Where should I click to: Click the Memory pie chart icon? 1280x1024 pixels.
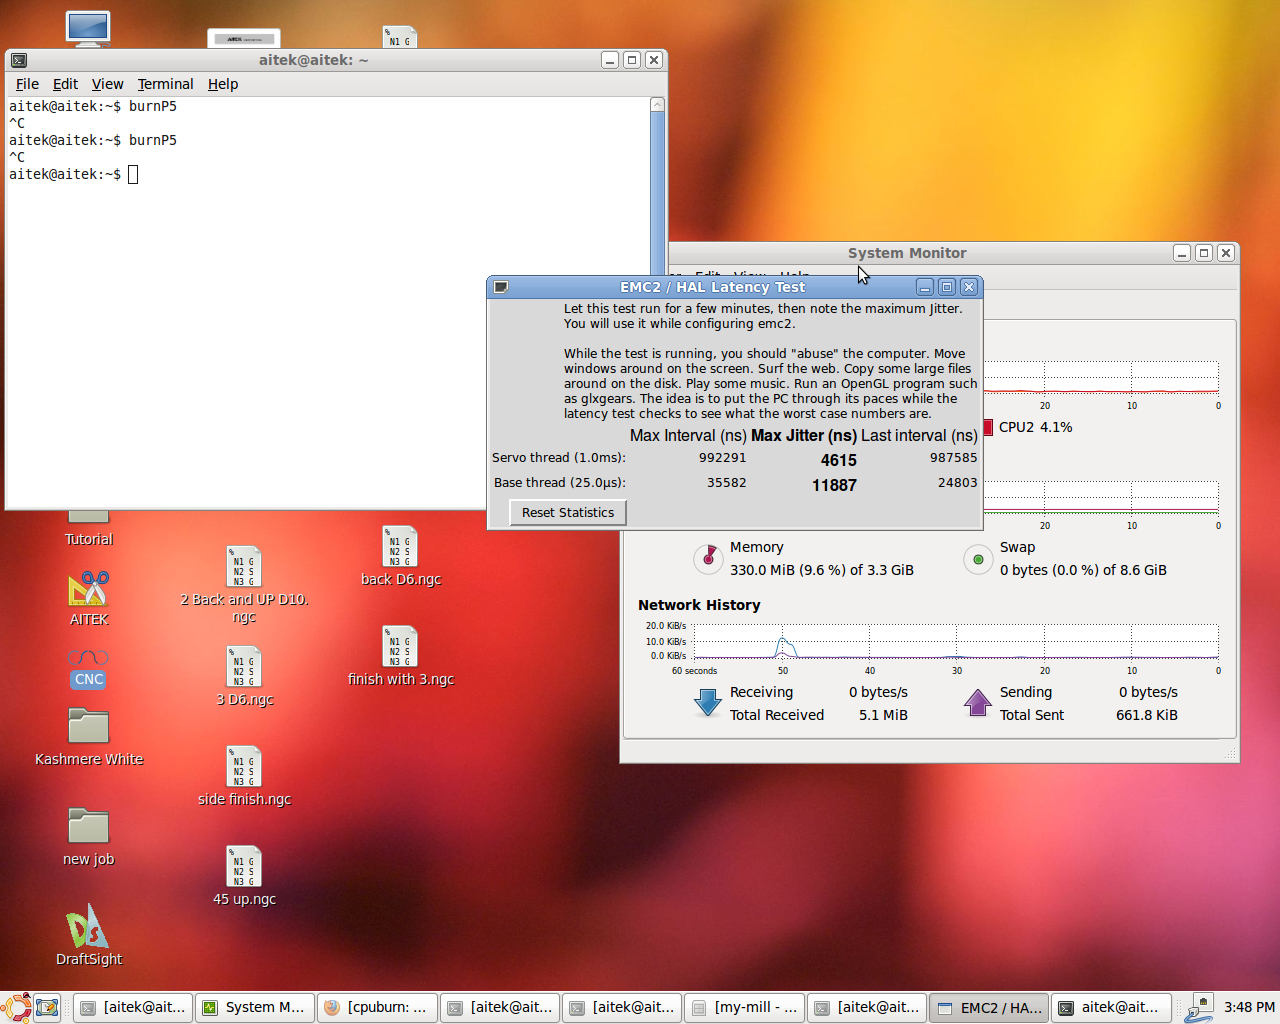(708, 559)
